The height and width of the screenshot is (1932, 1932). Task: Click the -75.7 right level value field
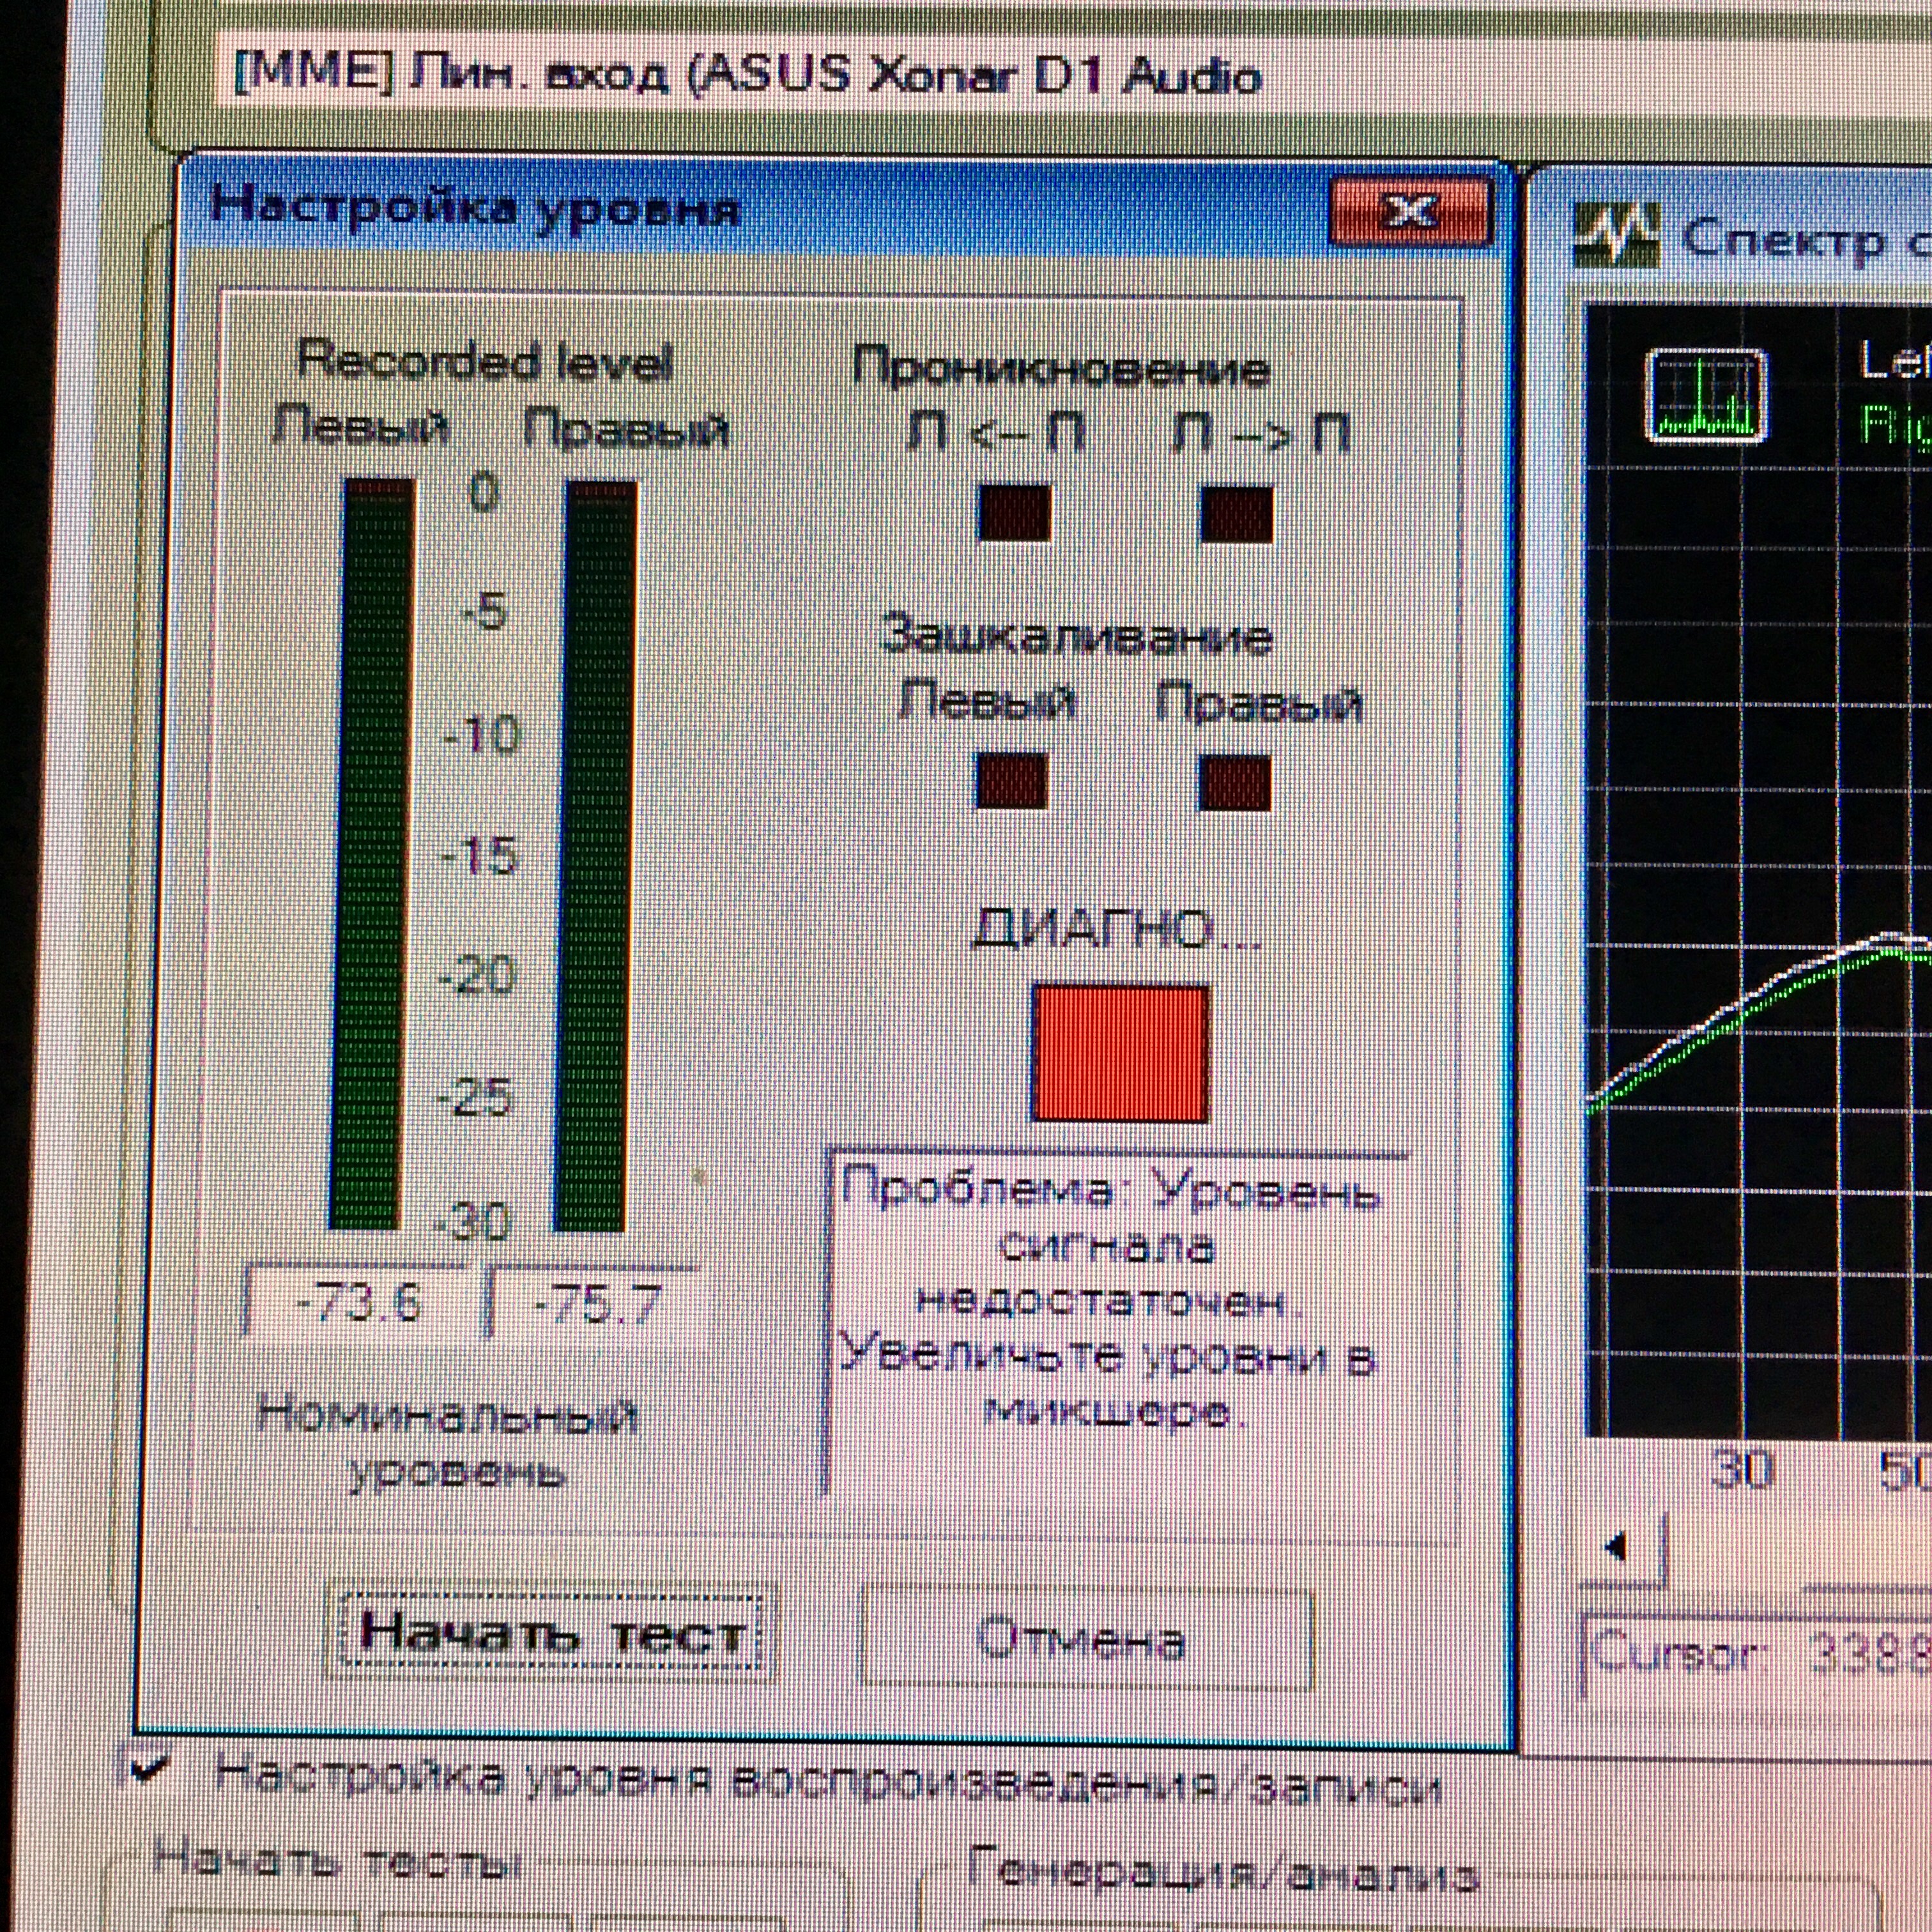pyautogui.click(x=597, y=1304)
